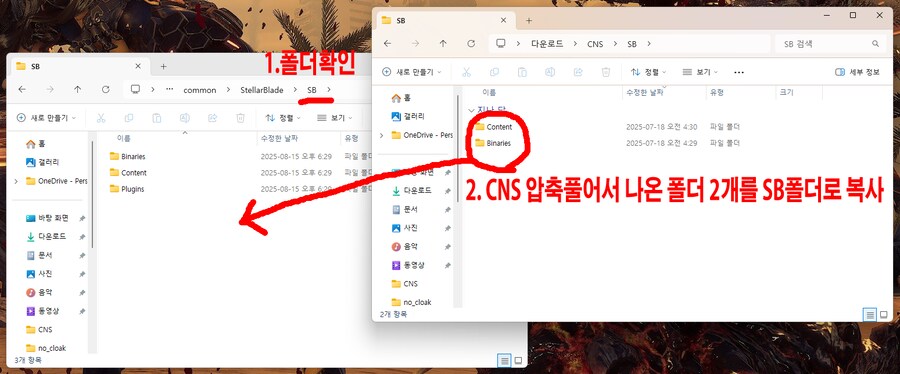900x374 pixels.
Task: Open 동영상 in right window navigation pane
Action: click(x=408, y=265)
